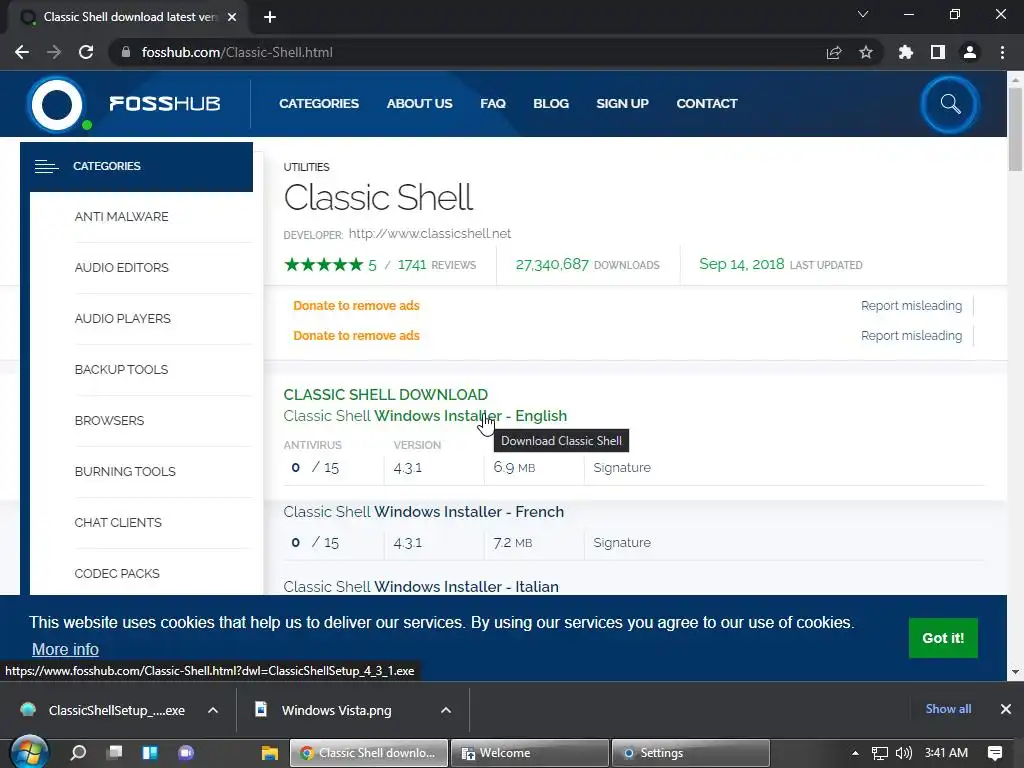Select BROWSERS category
1024x768 pixels.
(x=109, y=420)
